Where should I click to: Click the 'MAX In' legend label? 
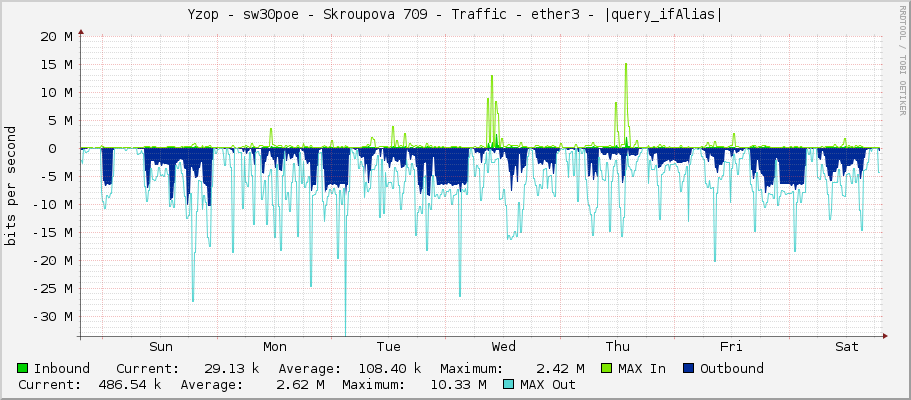coord(642,368)
